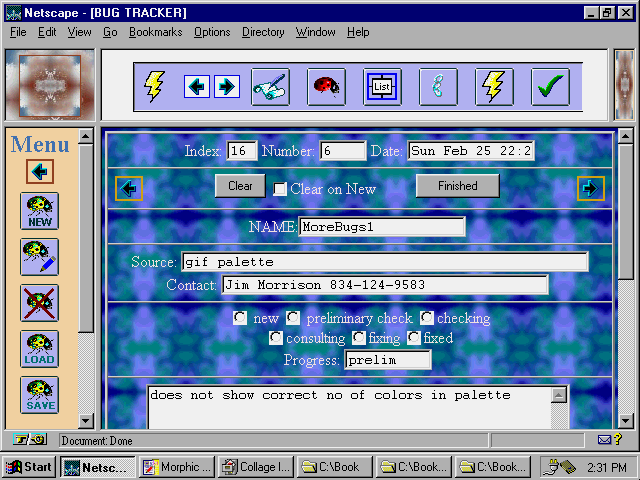Image resolution: width=640 pixels, height=480 pixels.
Task: Switch to Morphic taskbar window
Action: [177, 467]
